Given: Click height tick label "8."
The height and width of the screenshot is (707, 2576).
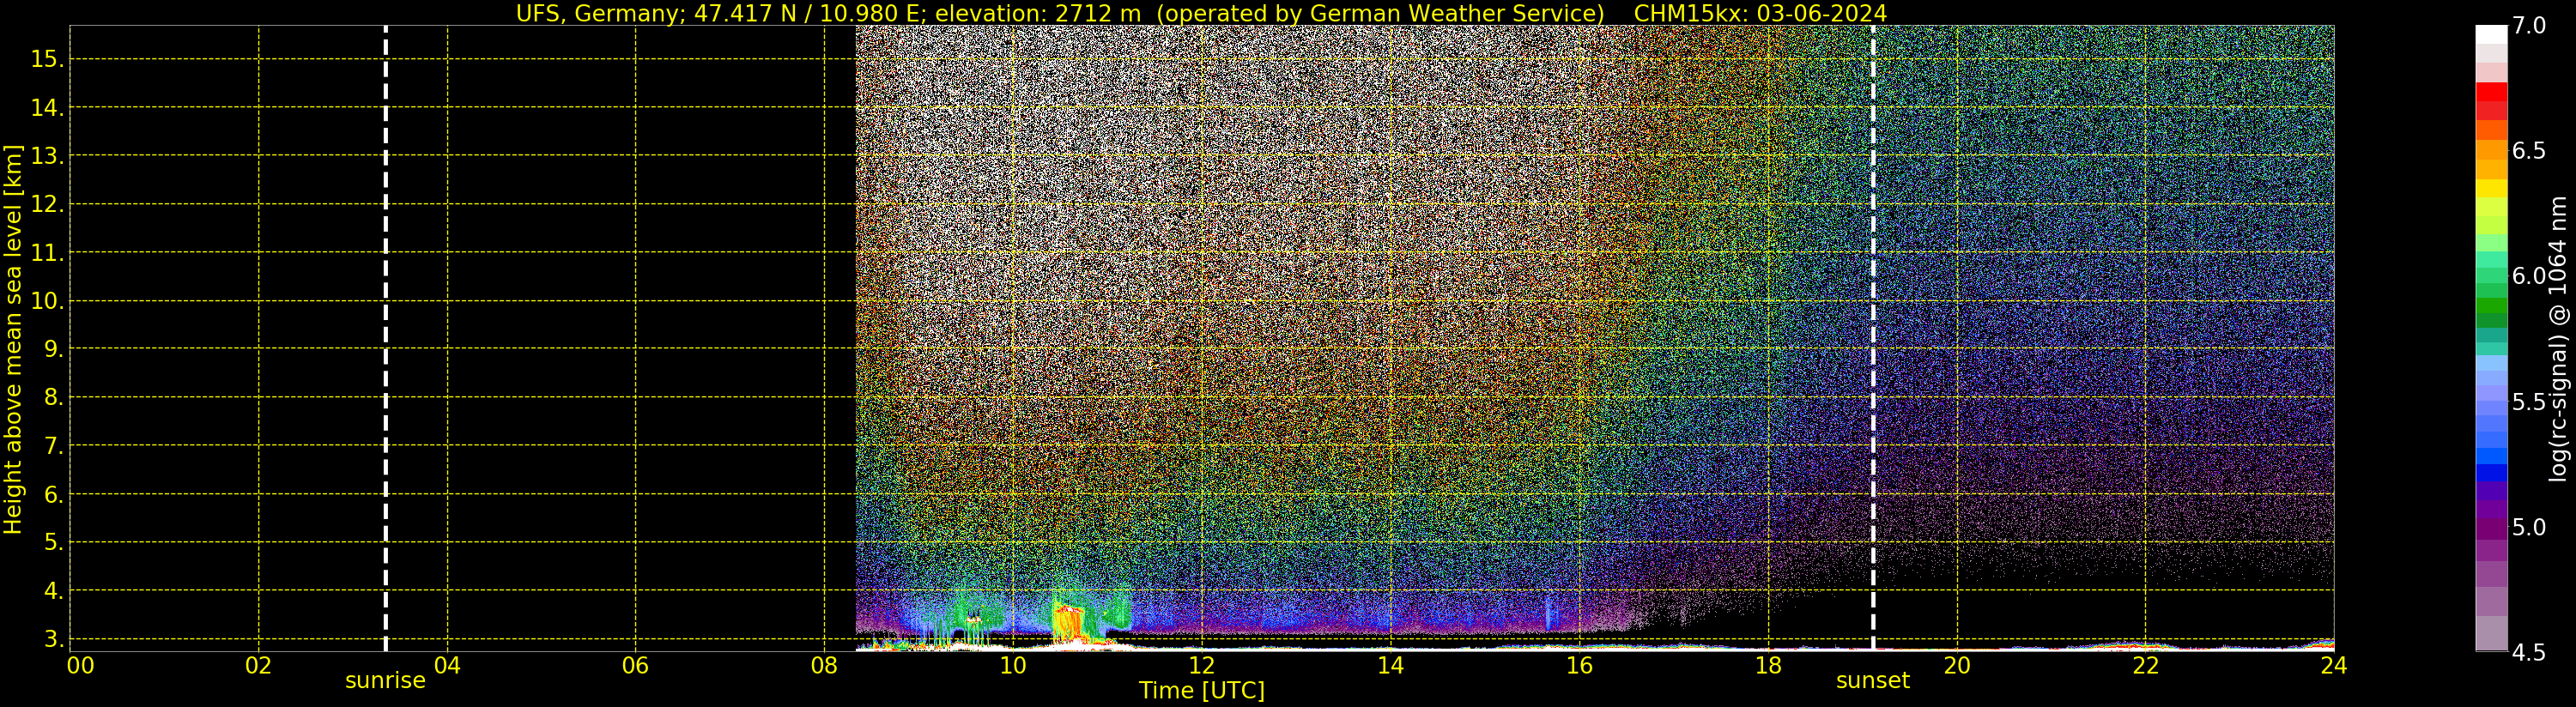Looking at the screenshot, I should click(x=53, y=398).
